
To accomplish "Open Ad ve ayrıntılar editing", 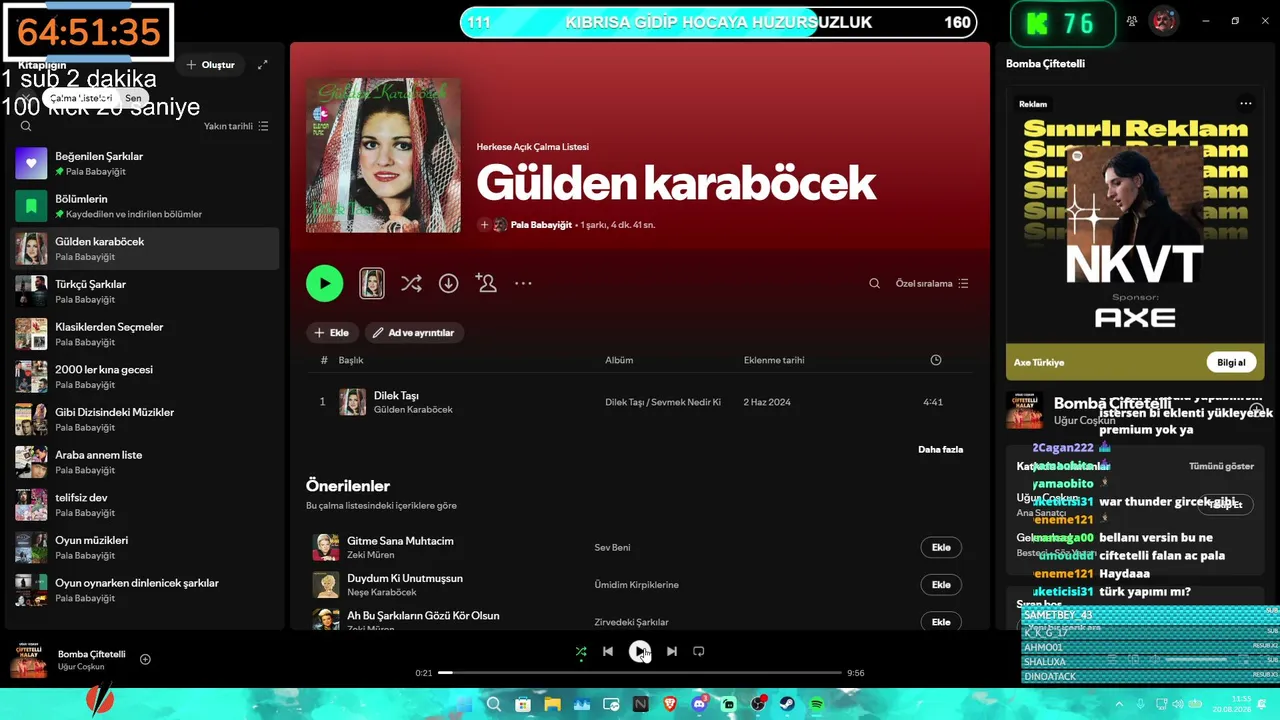I will point(414,332).
